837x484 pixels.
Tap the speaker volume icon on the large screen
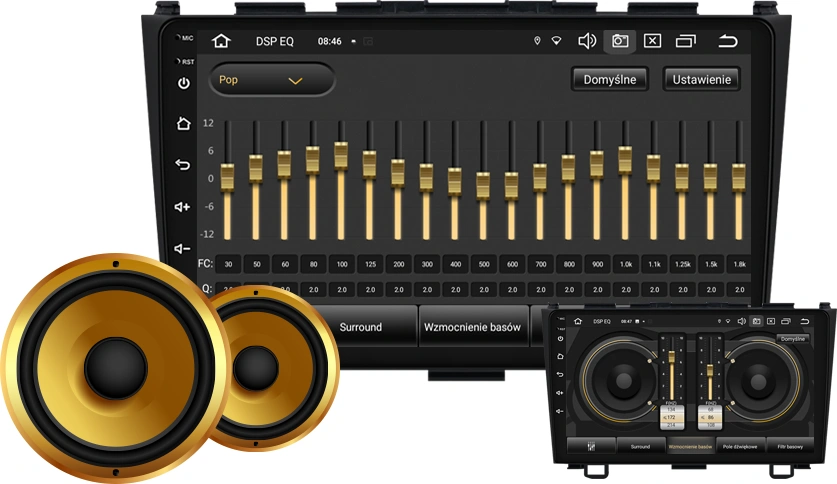tap(587, 42)
